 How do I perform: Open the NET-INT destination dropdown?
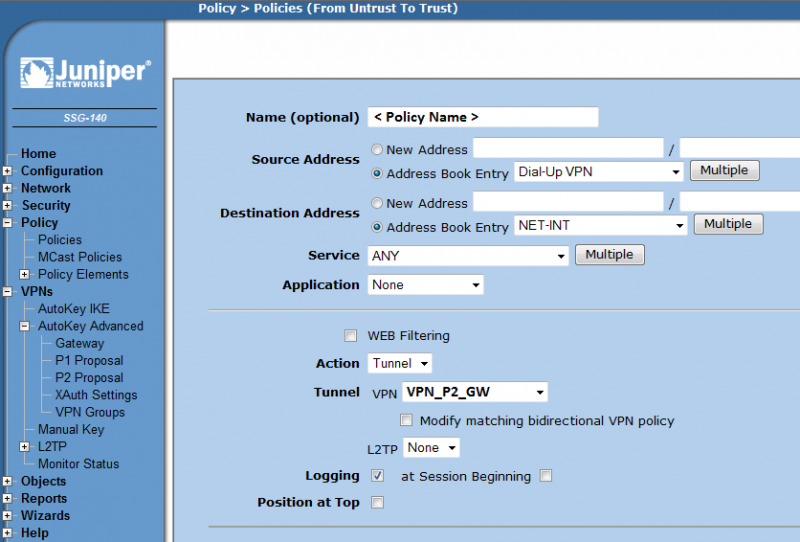[x=601, y=225]
